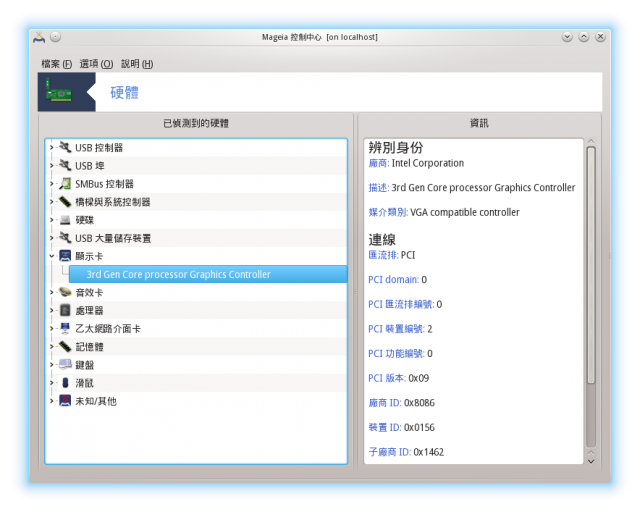Click the 匯流排: PCI line
Image resolution: width=640 pixels, height=512 pixels.
[391, 255]
